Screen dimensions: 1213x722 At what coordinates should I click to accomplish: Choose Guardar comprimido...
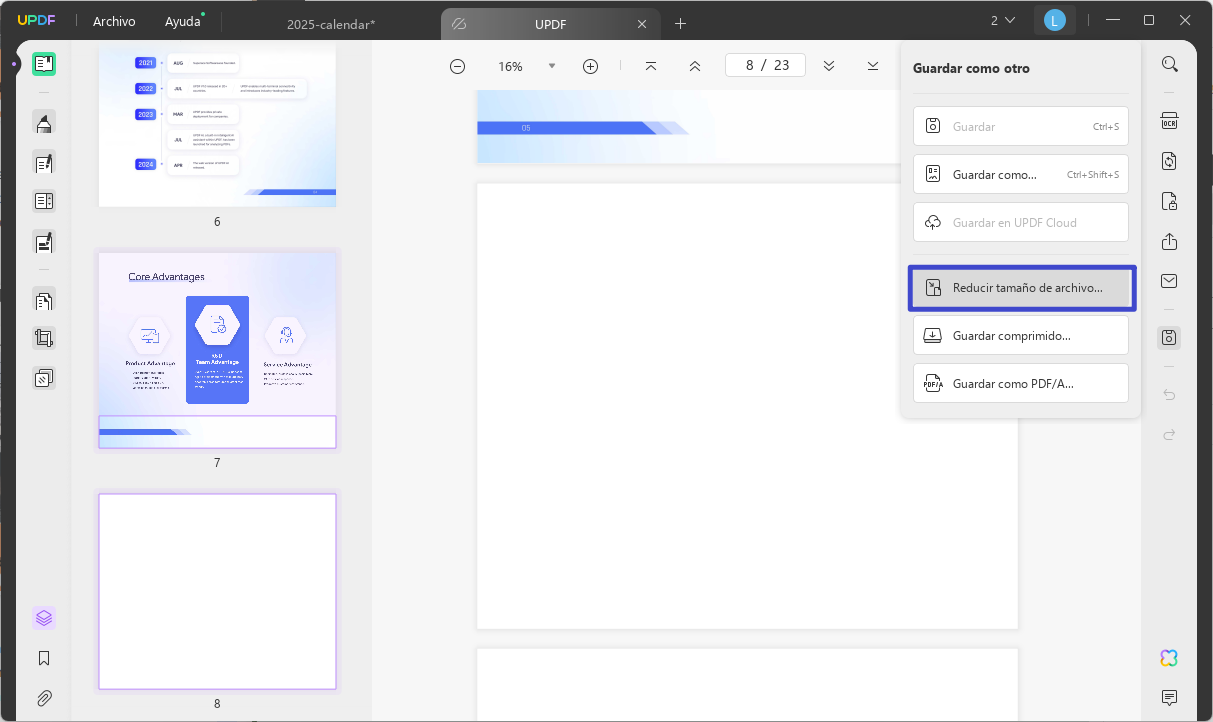click(1020, 335)
